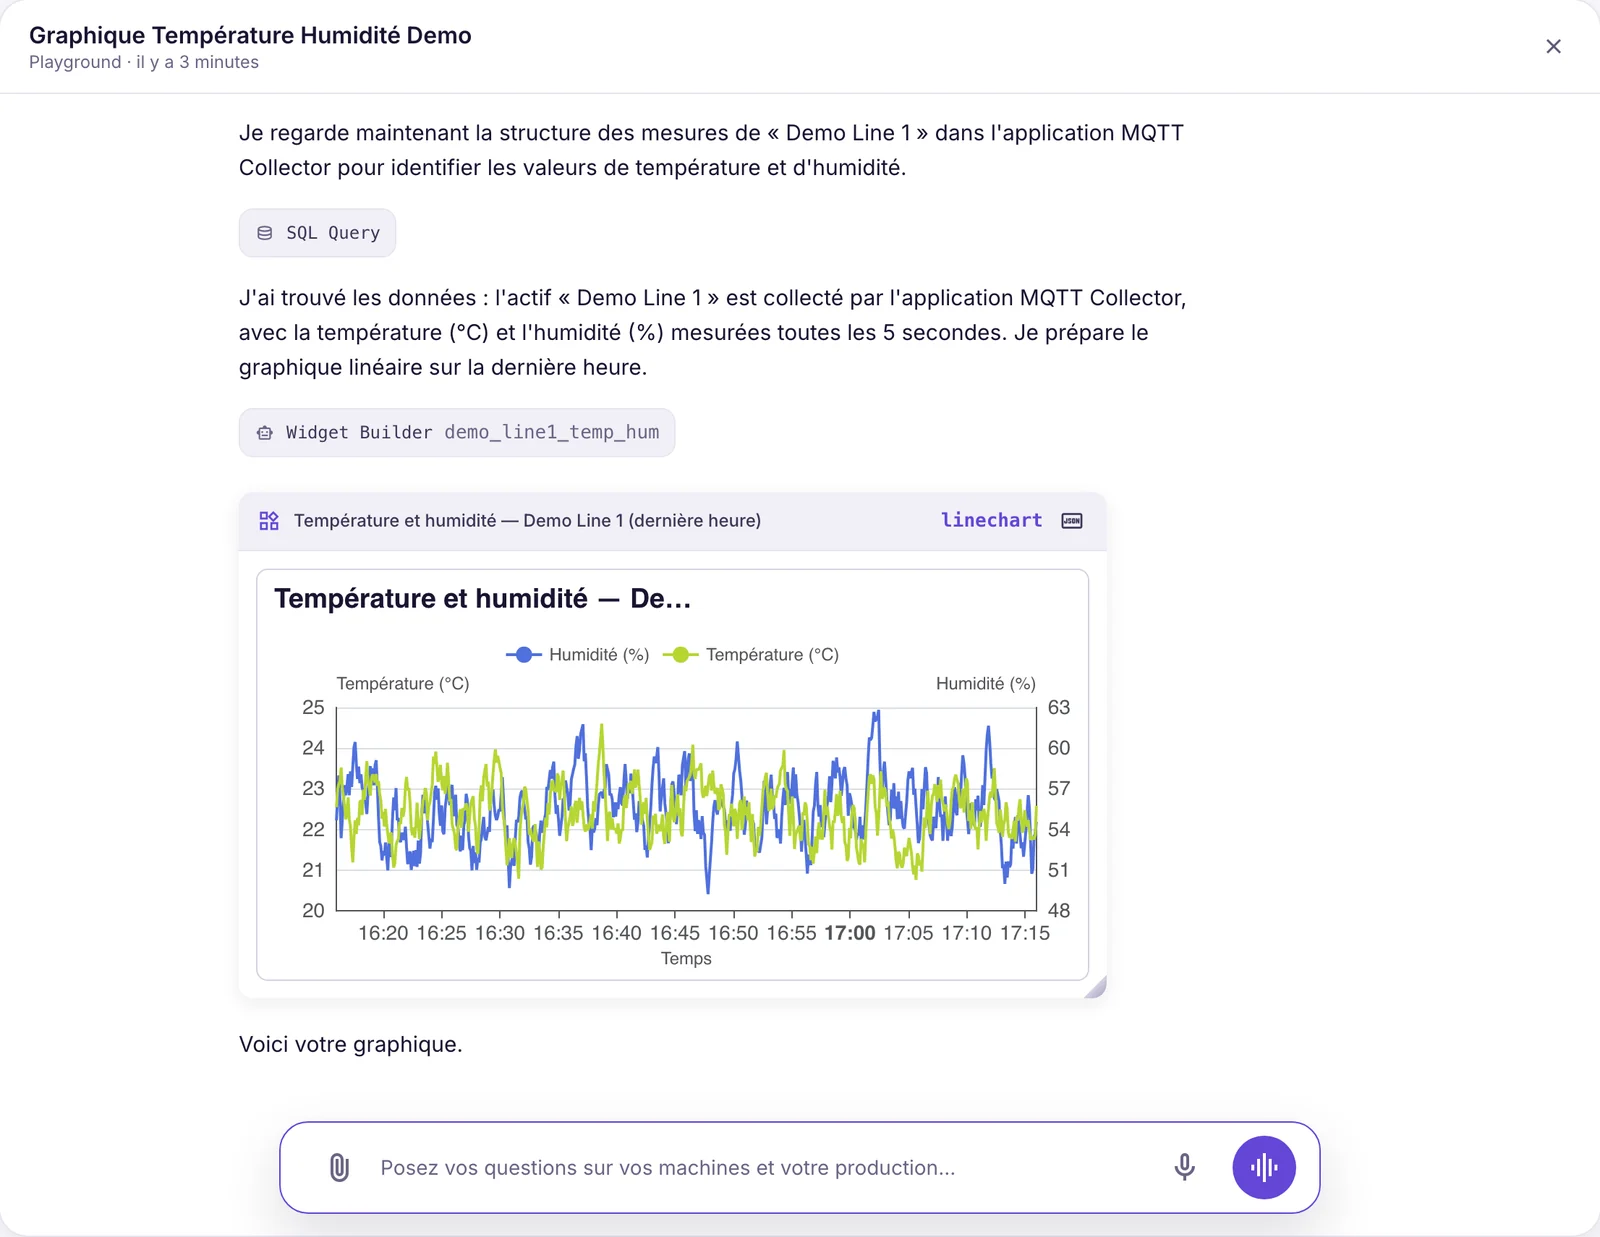Click the 16:20 tick label on time axis
Screen dimensions: 1600x1237
click(383, 934)
